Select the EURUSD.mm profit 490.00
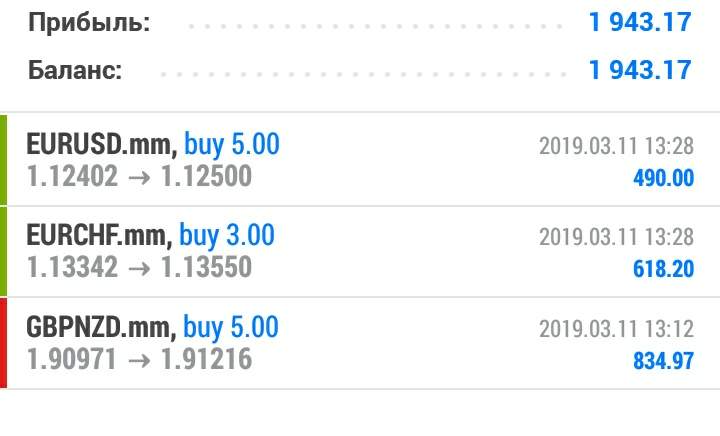This screenshot has width=720, height=436. 662,178
